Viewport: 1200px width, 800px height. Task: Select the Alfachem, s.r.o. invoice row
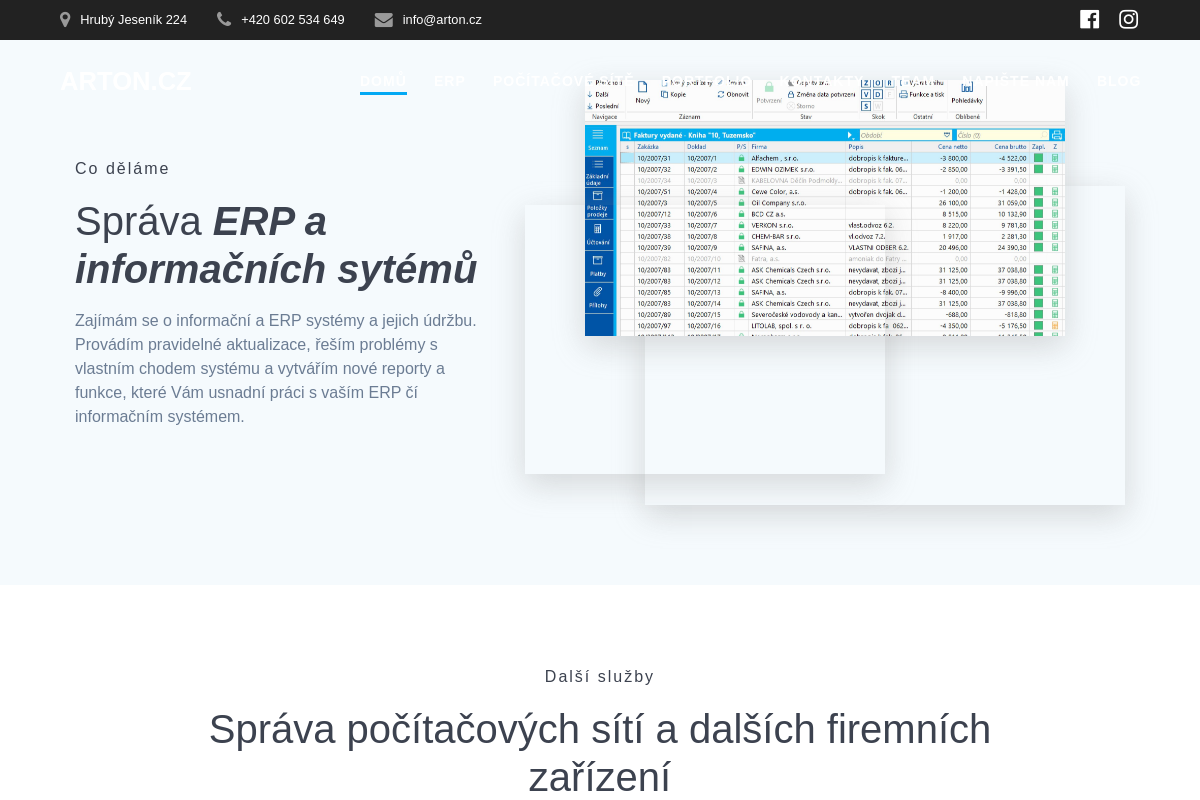[842, 158]
